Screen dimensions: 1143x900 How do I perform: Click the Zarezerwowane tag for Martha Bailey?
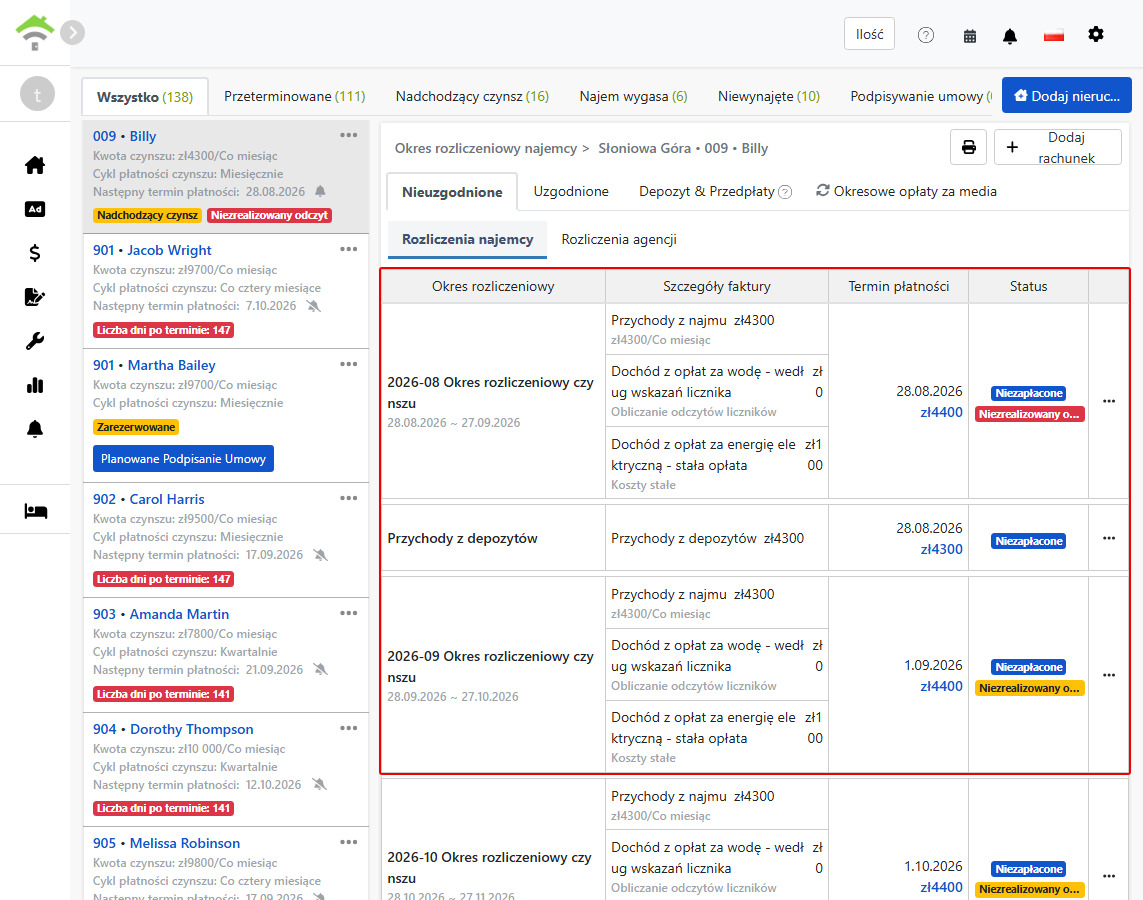(136, 427)
